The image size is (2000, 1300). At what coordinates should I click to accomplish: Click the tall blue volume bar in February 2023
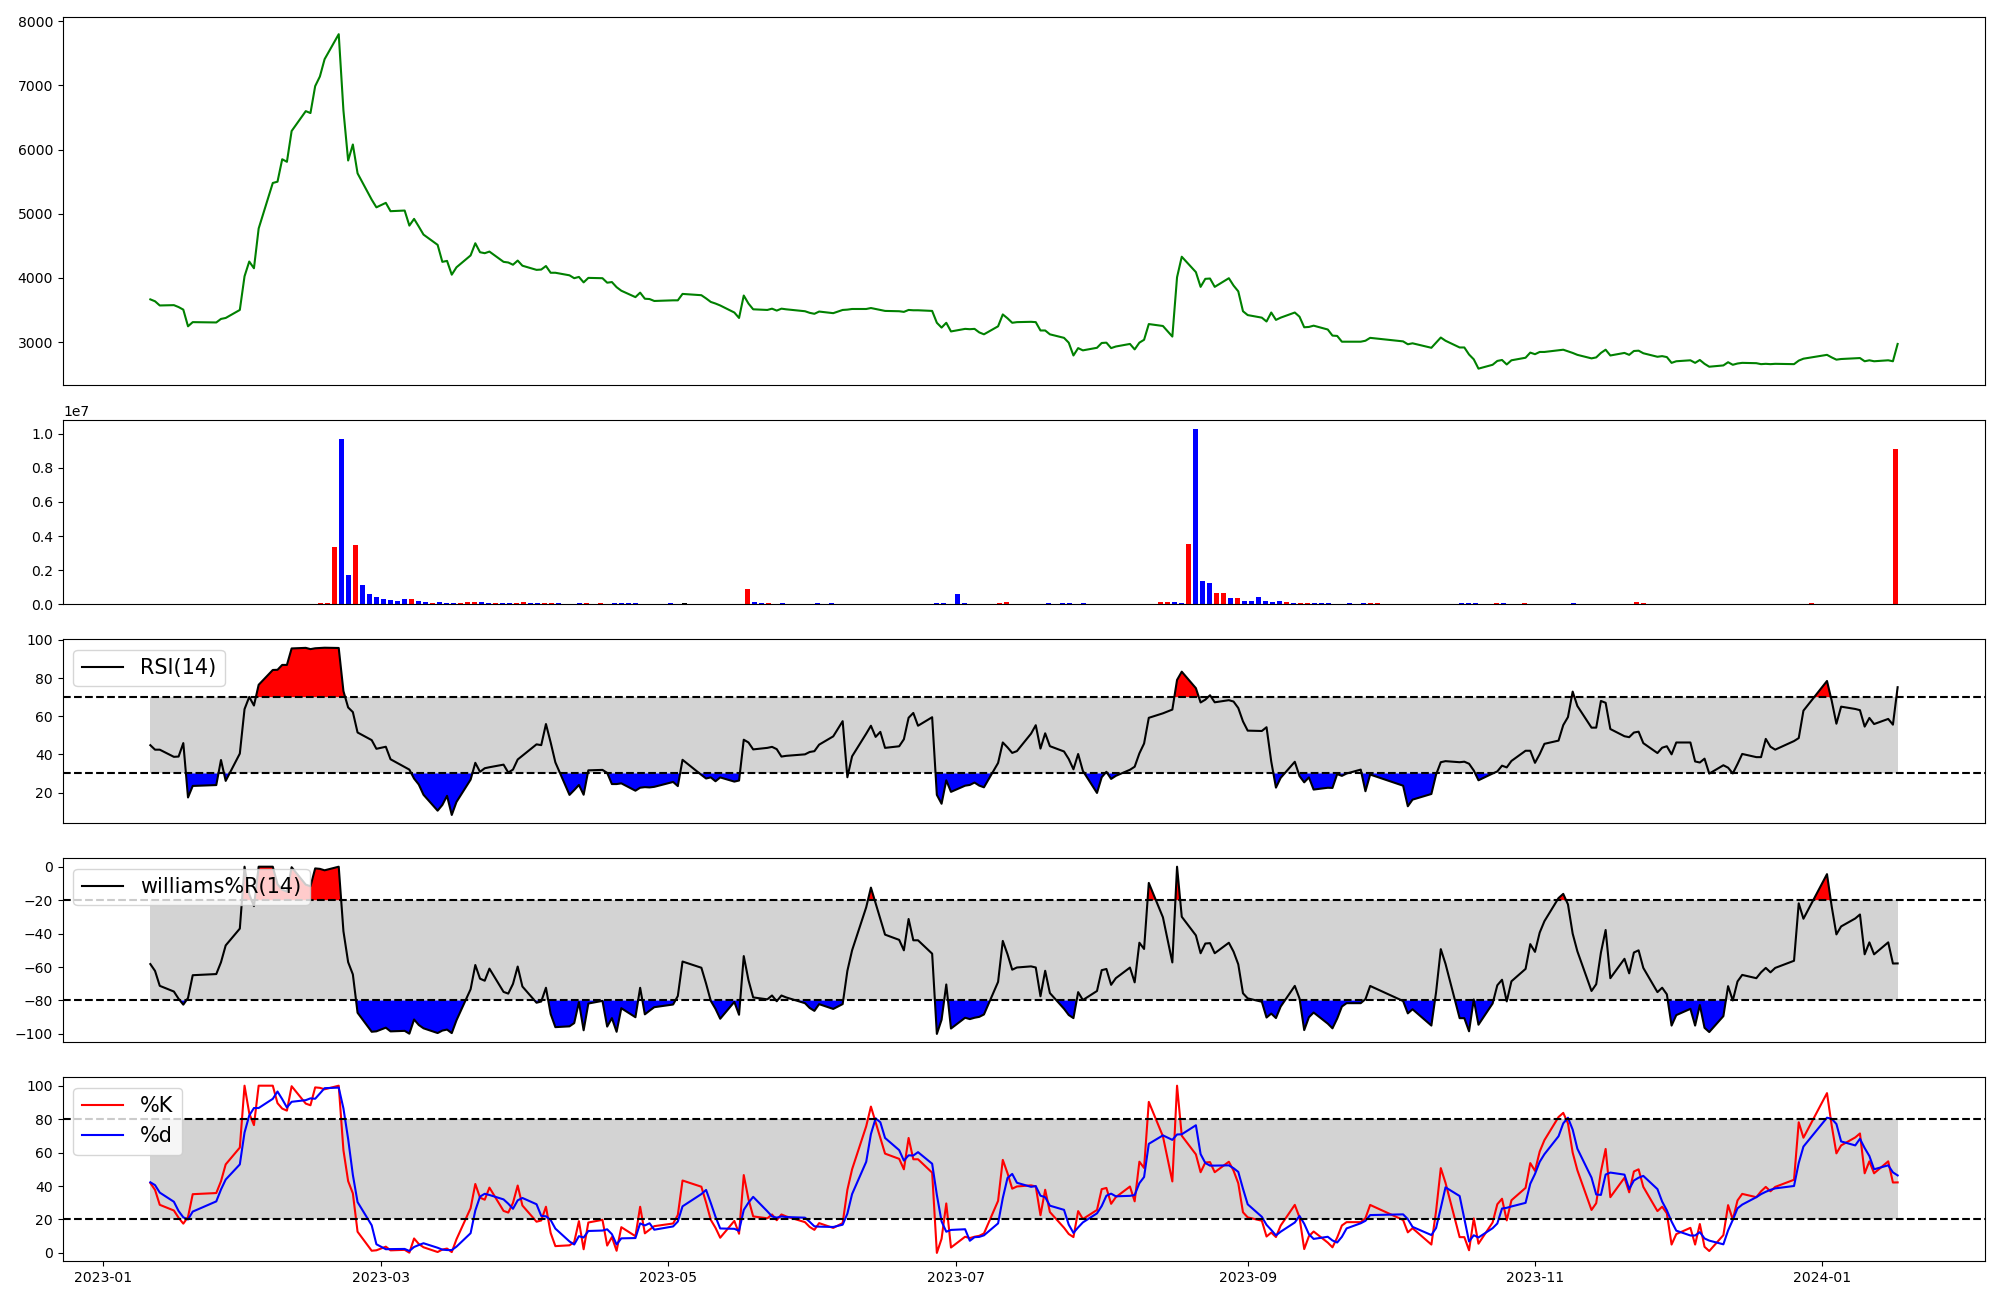point(341,522)
